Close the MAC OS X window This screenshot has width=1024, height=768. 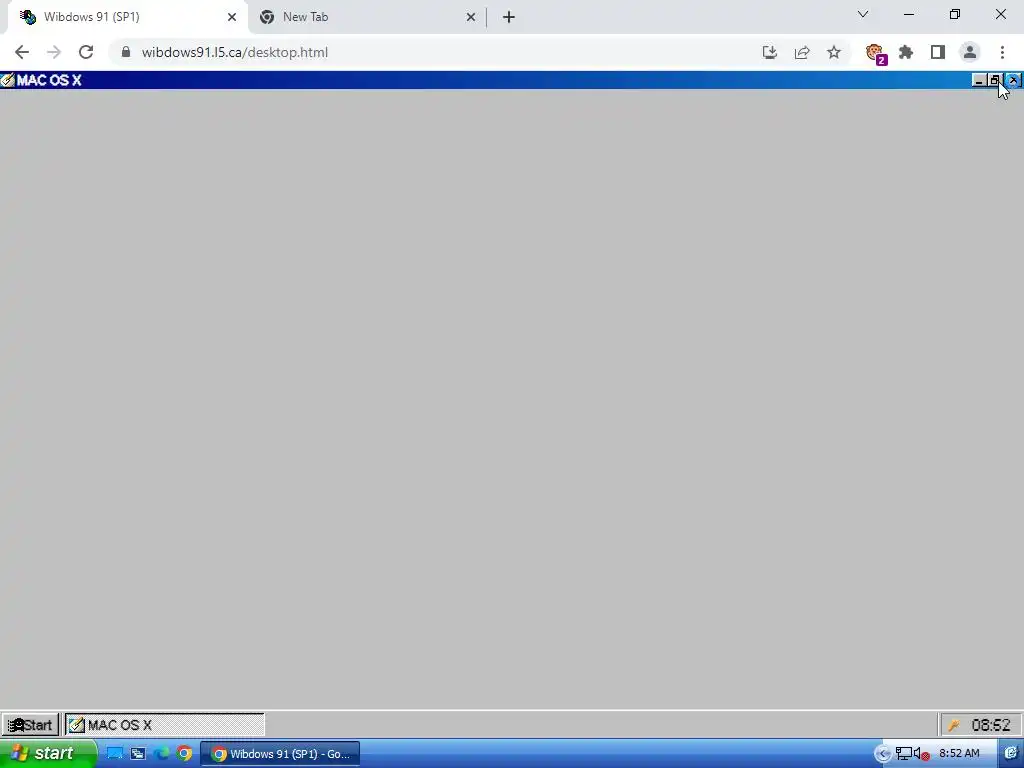[x=1013, y=80]
